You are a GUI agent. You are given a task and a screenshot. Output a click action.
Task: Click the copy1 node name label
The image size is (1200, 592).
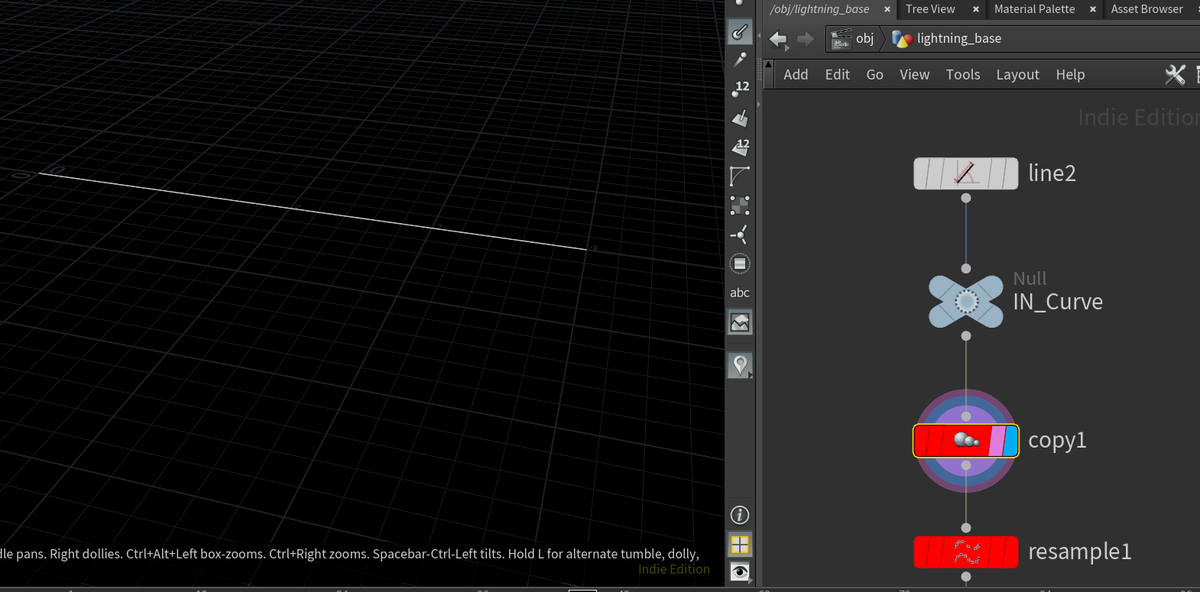(x=1057, y=440)
